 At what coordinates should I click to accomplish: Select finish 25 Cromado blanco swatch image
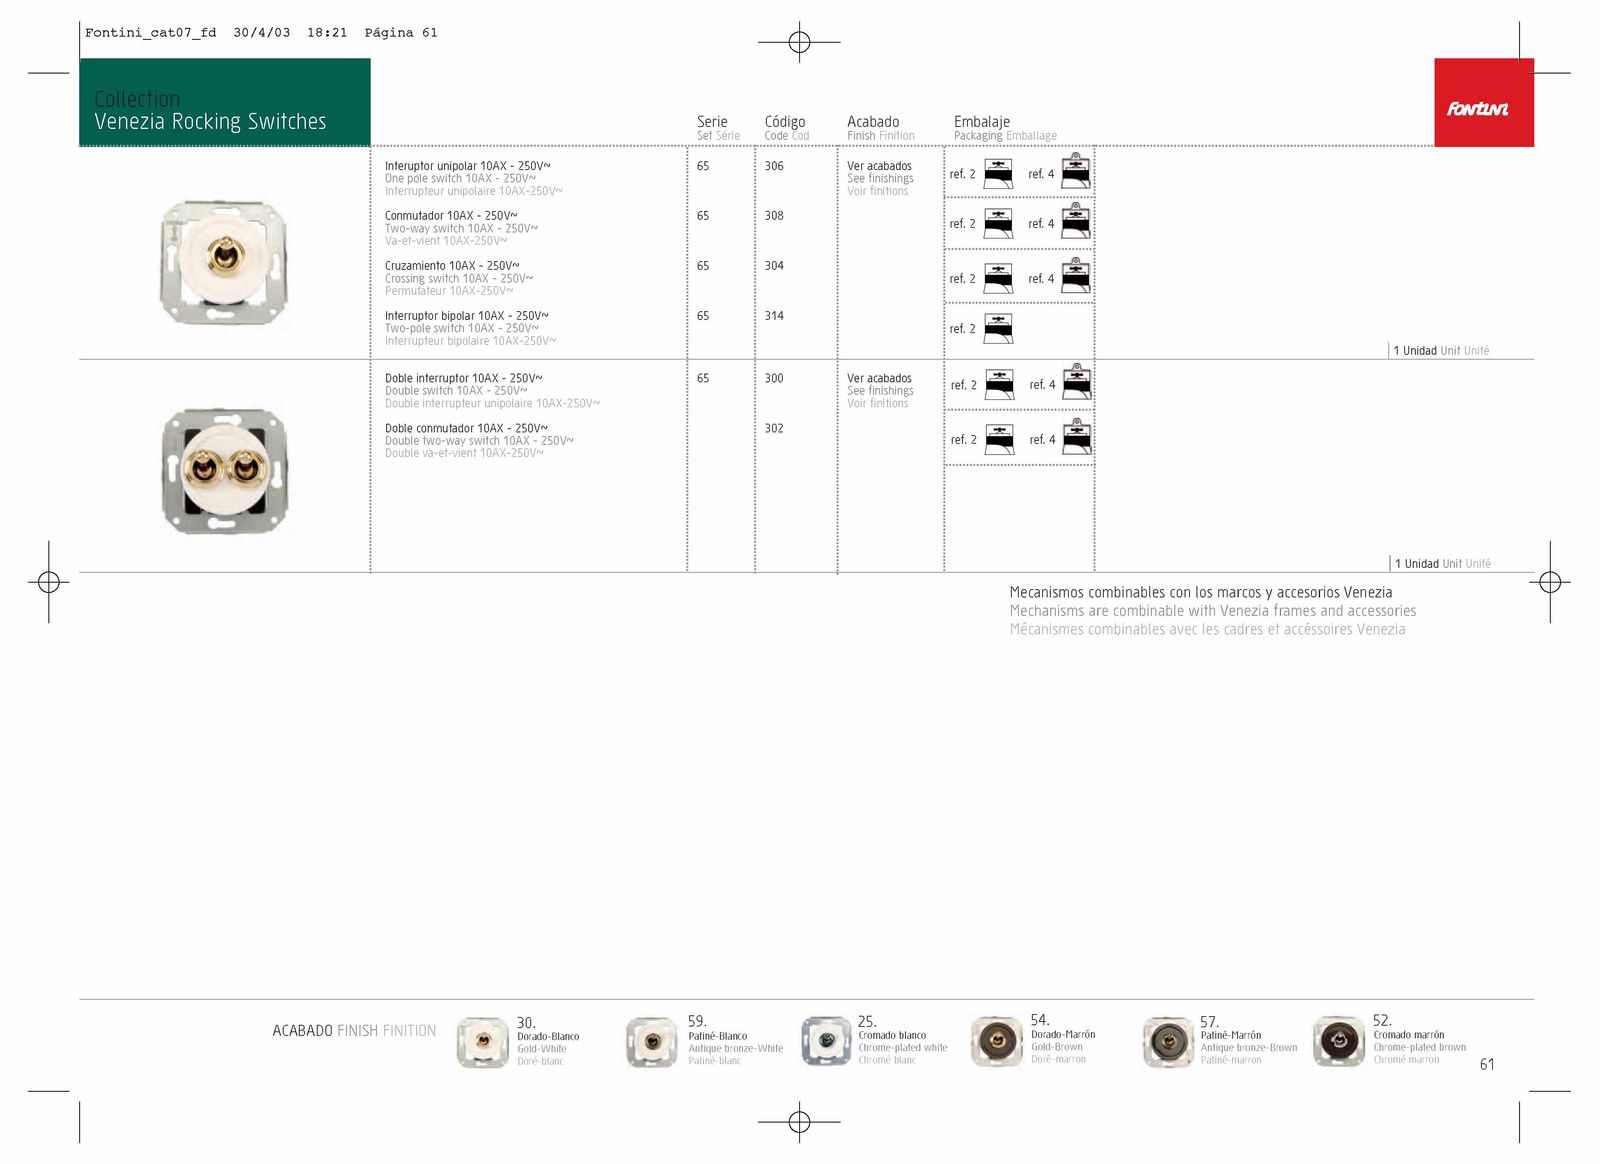click(x=826, y=1041)
